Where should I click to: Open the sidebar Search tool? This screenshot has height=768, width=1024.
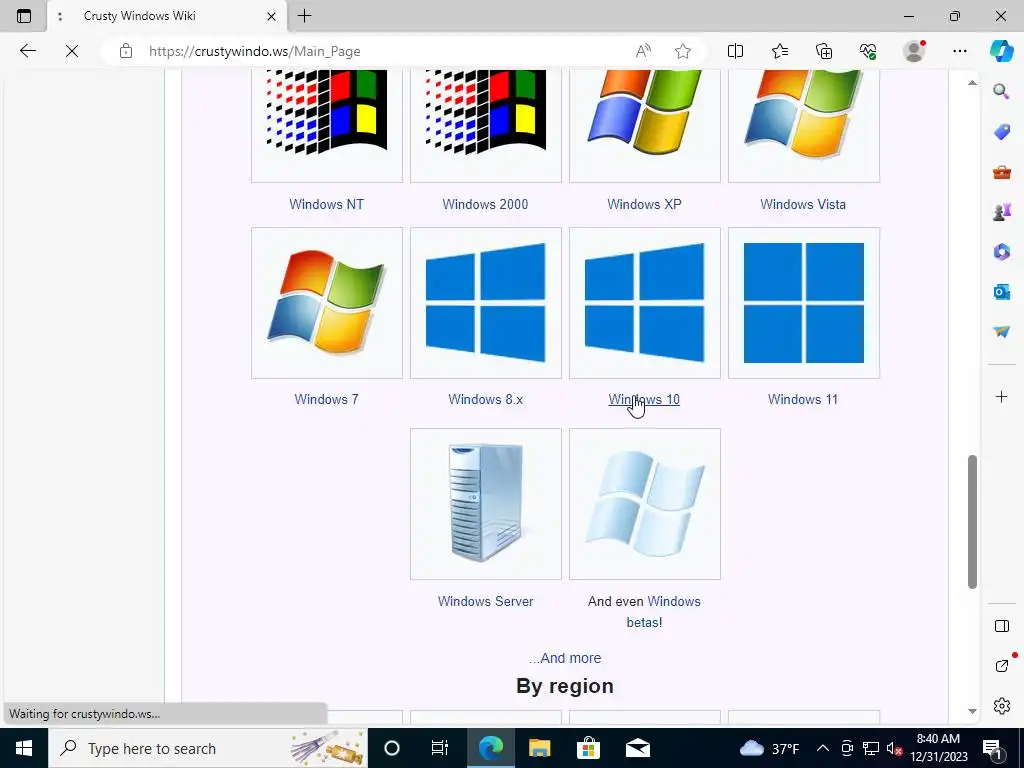point(1001,91)
